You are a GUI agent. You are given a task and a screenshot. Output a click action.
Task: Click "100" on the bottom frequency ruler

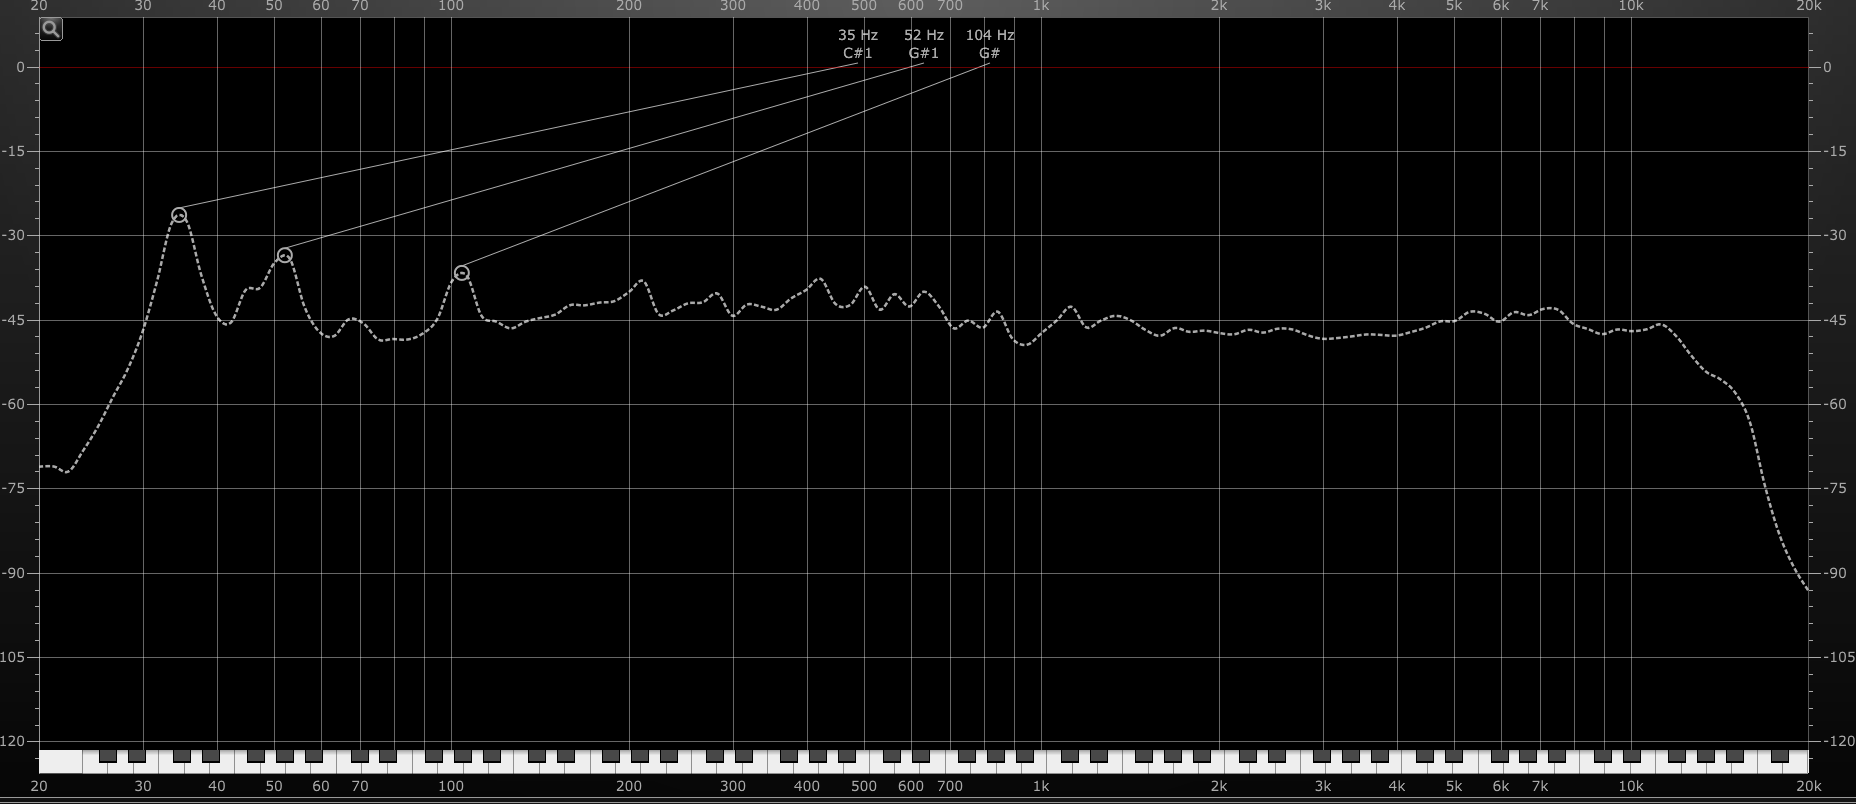452,786
